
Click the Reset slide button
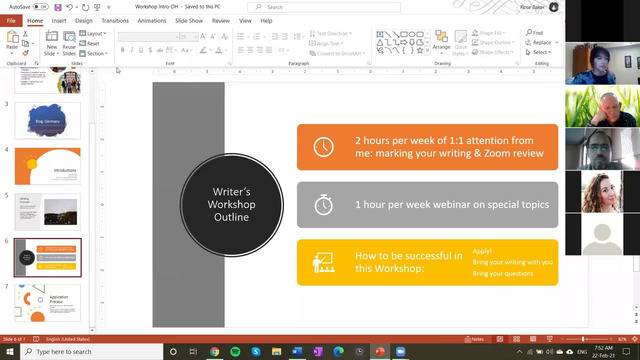point(89,43)
